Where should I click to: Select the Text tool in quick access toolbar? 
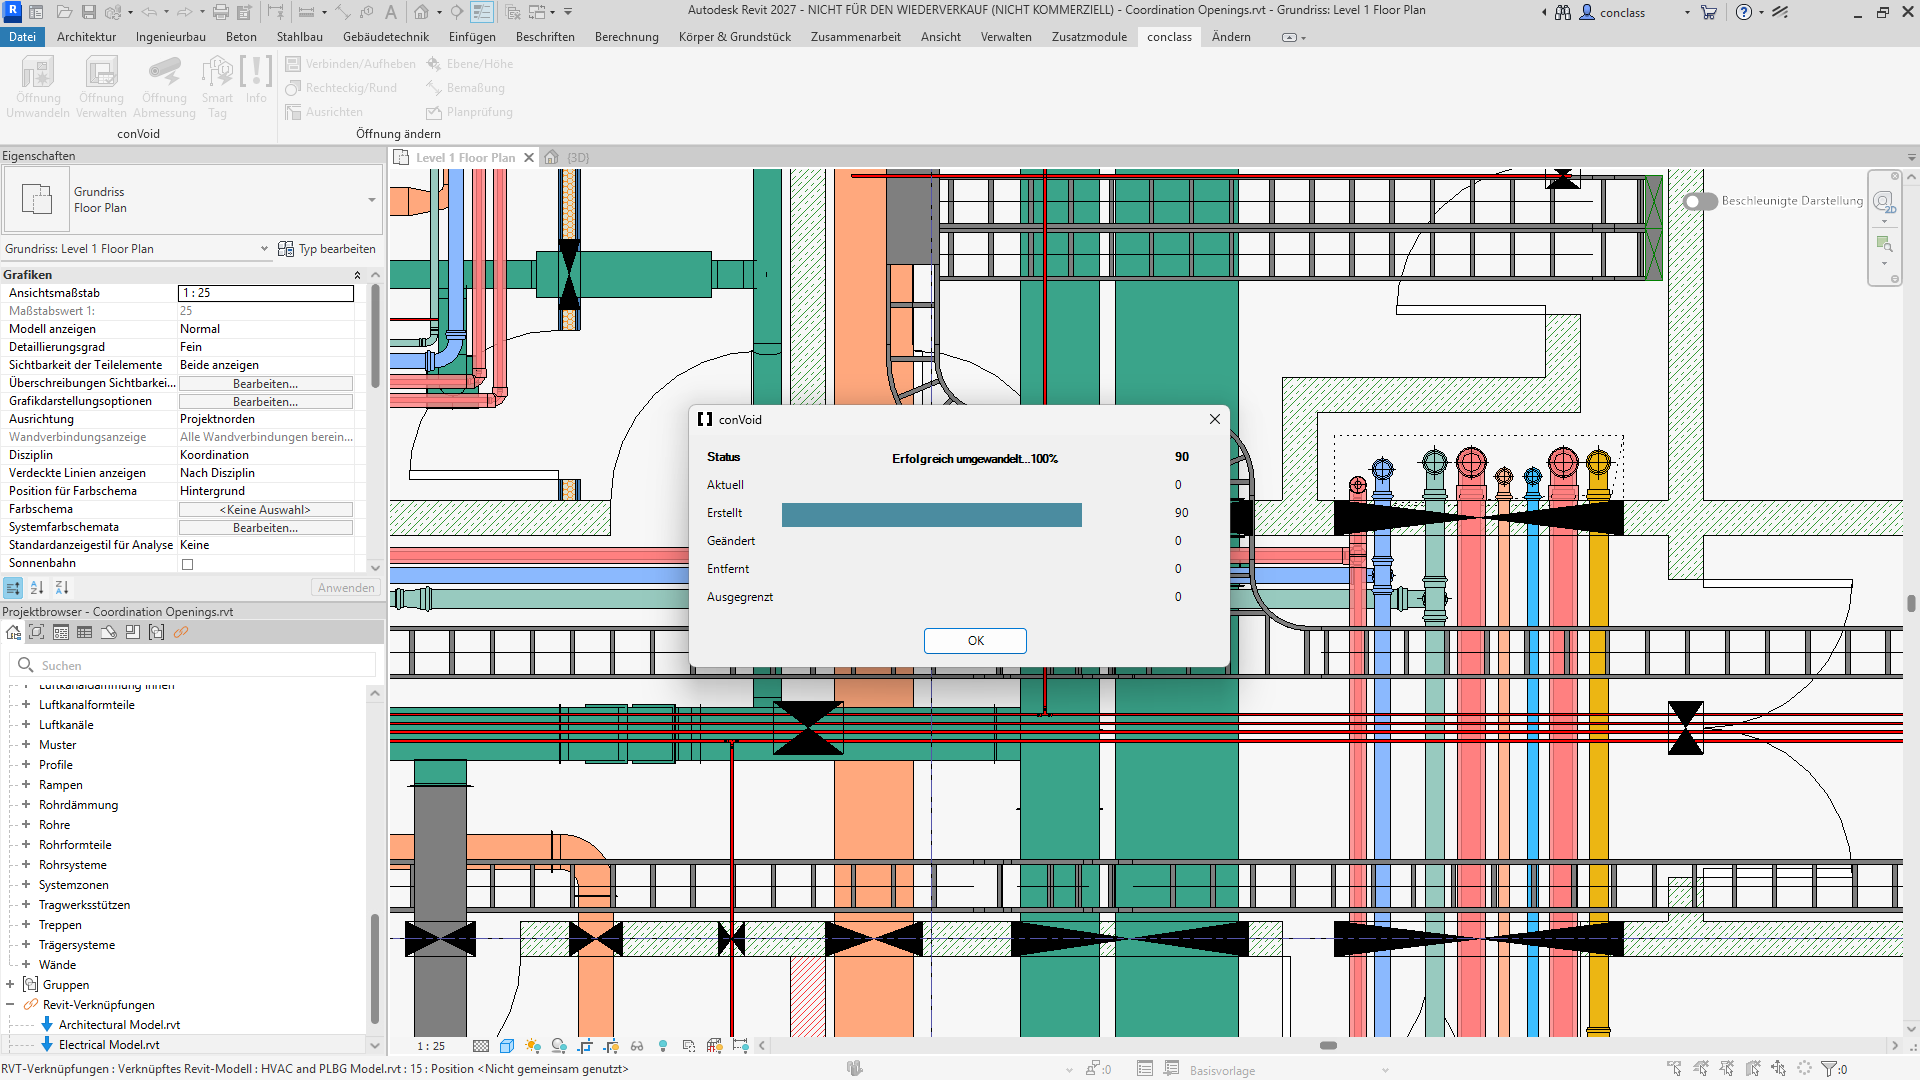point(391,12)
